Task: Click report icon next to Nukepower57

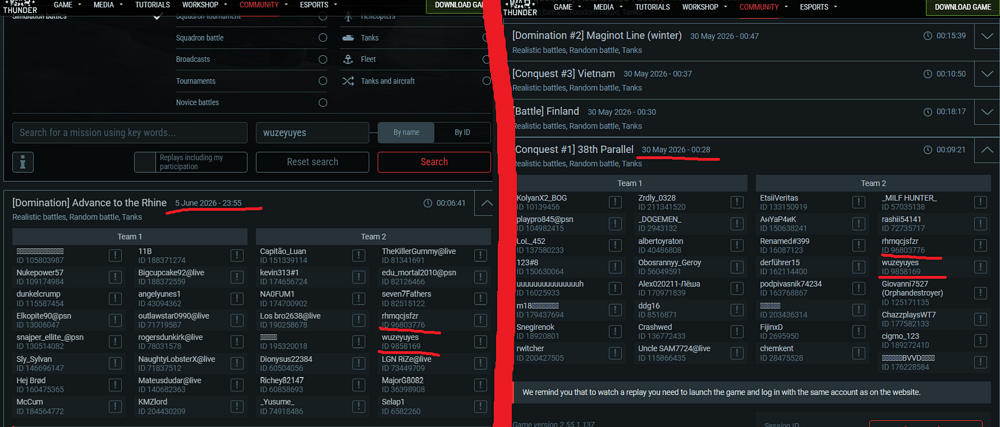Action: point(115,277)
